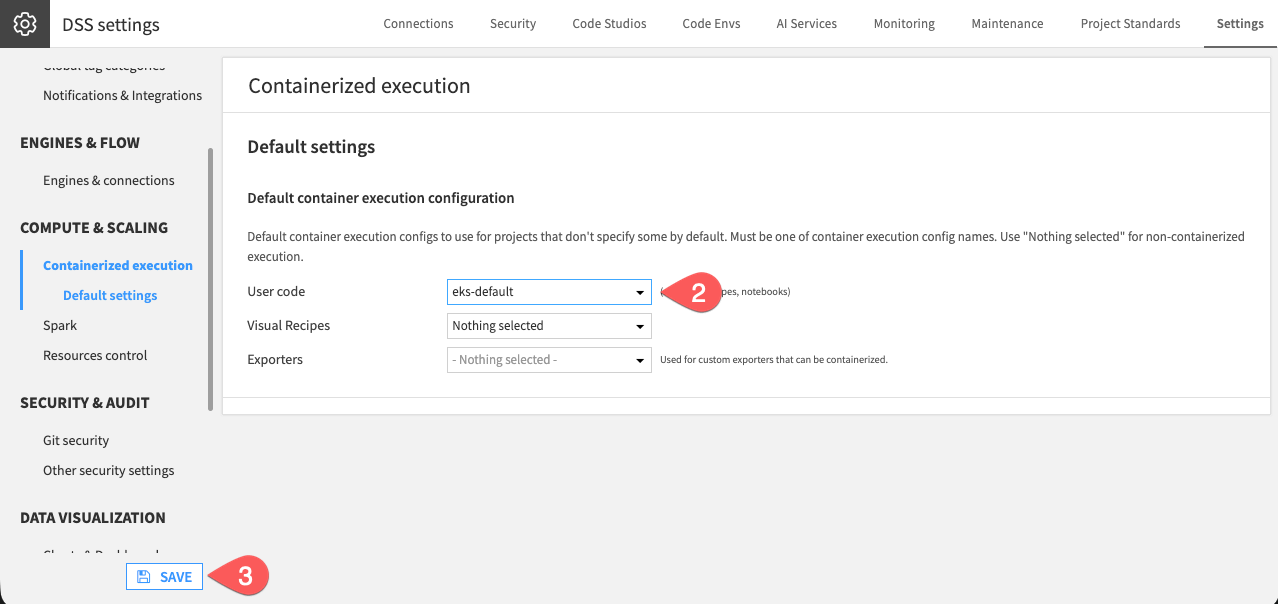The width and height of the screenshot is (1278, 604).
Task: Click the floppy disk save icon
Action: (x=143, y=577)
